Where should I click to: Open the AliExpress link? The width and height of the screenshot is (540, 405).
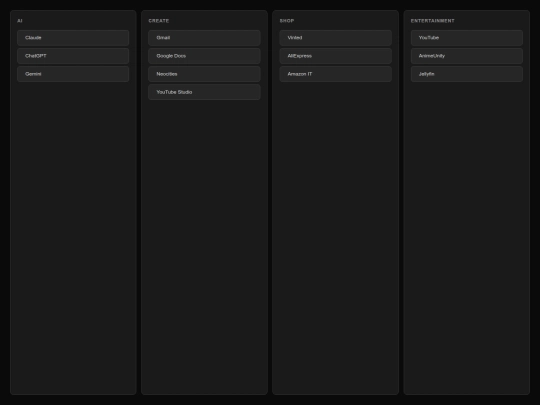click(335, 56)
